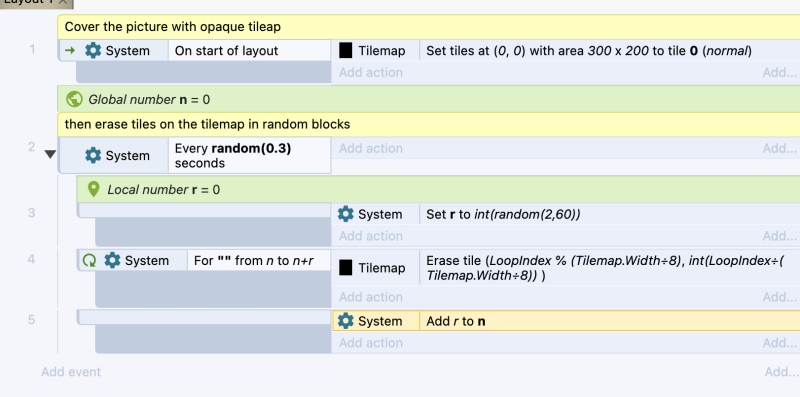This screenshot has height=397, width=800.
Task: Select the Every random(0.3) seconds condition
Action: pyautogui.click(x=249, y=156)
